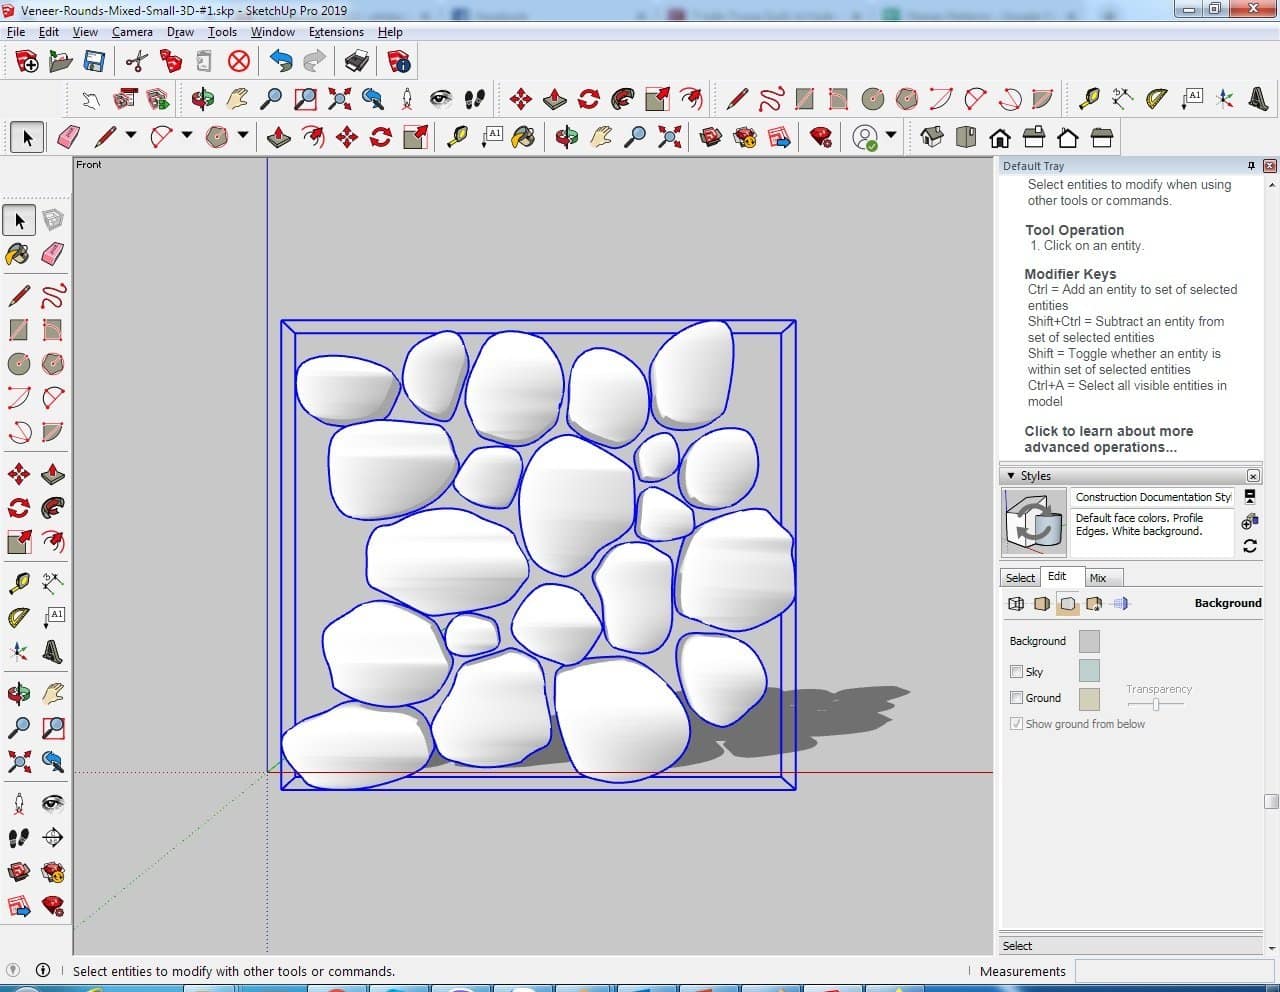Image resolution: width=1280 pixels, height=992 pixels.
Task: Click the Undo arrow icon
Action: 281,62
